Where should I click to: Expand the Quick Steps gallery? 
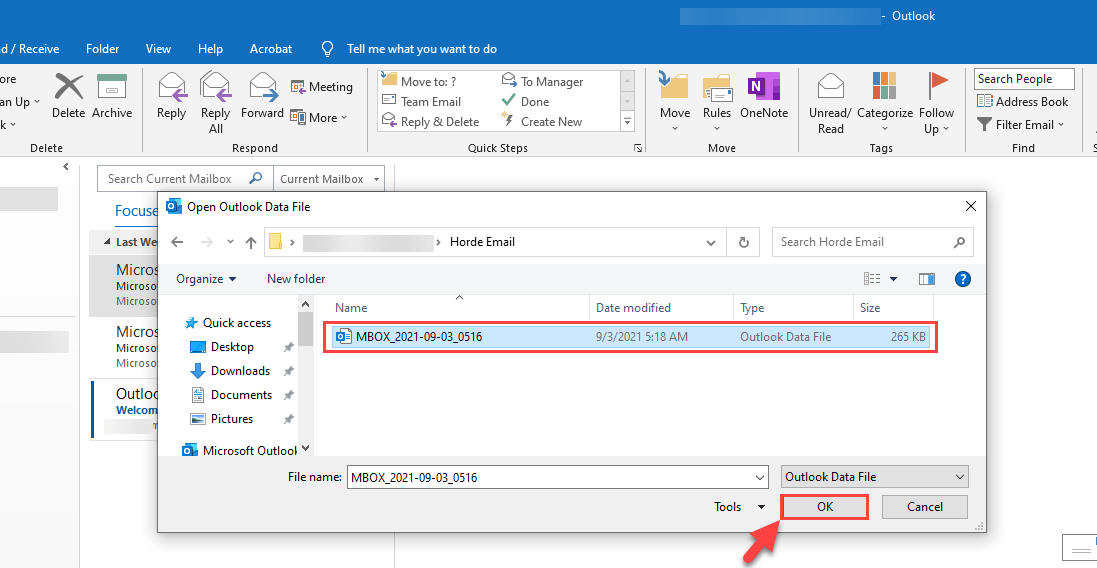point(628,121)
